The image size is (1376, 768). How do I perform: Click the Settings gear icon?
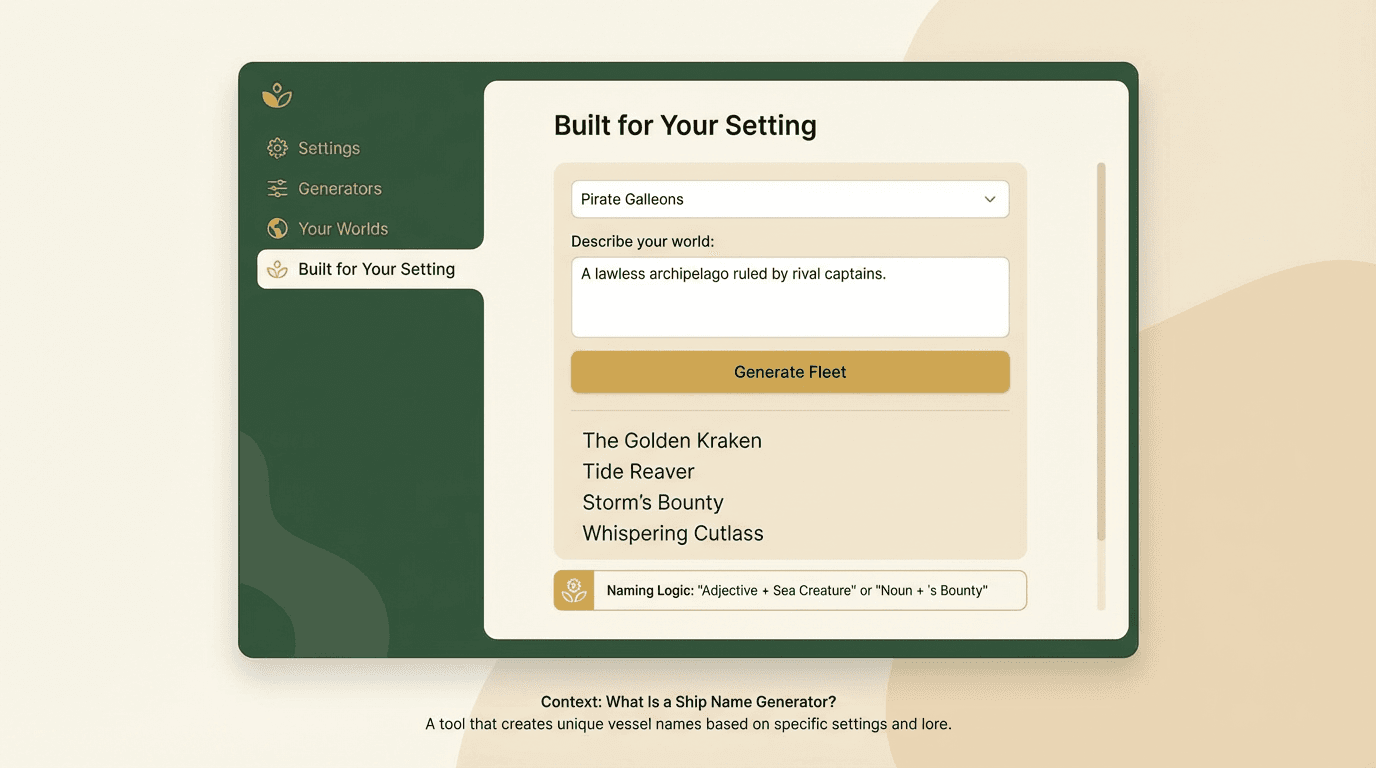tap(277, 148)
